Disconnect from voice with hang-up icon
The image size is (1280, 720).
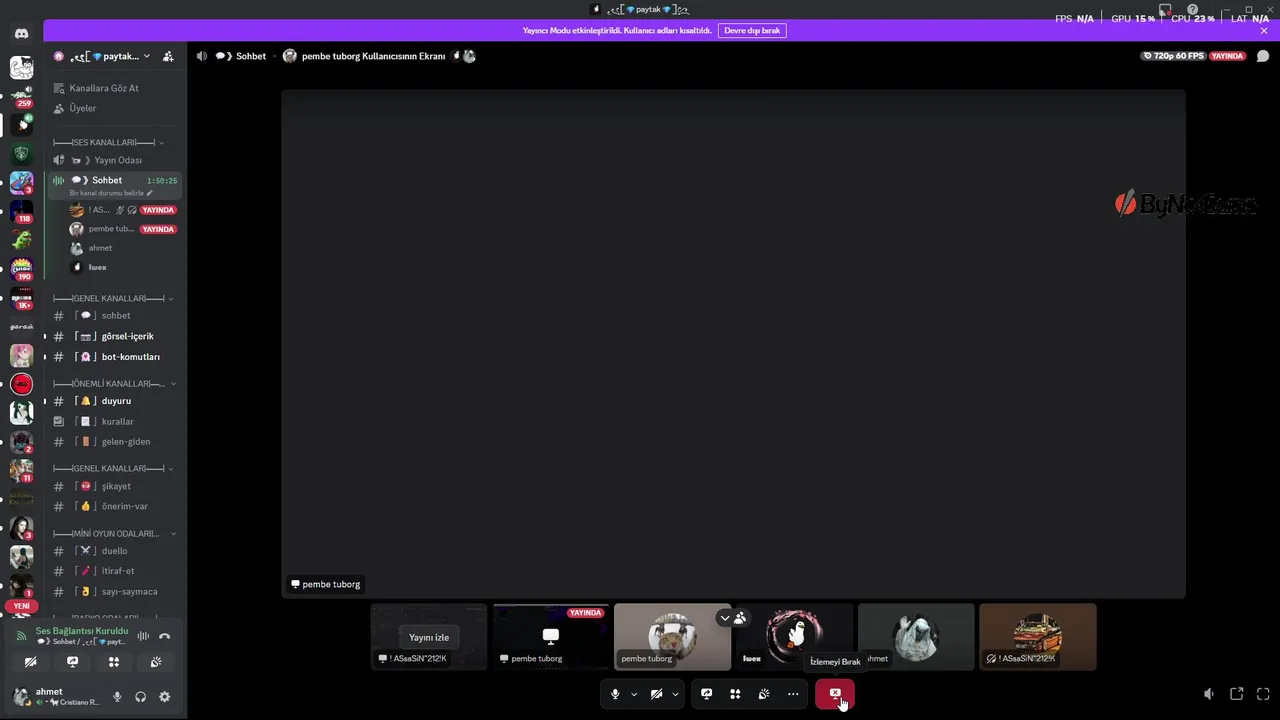coord(165,636)
